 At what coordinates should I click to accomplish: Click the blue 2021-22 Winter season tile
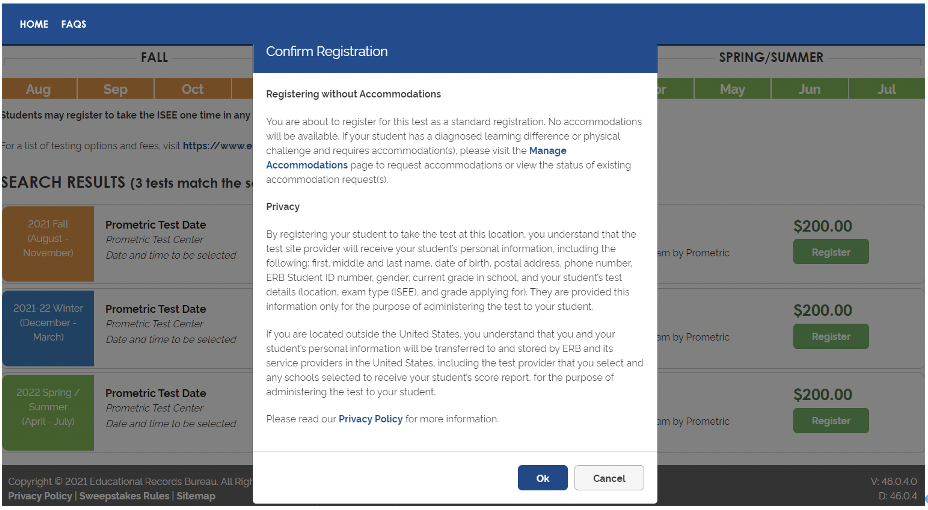[x=48, y=328]
